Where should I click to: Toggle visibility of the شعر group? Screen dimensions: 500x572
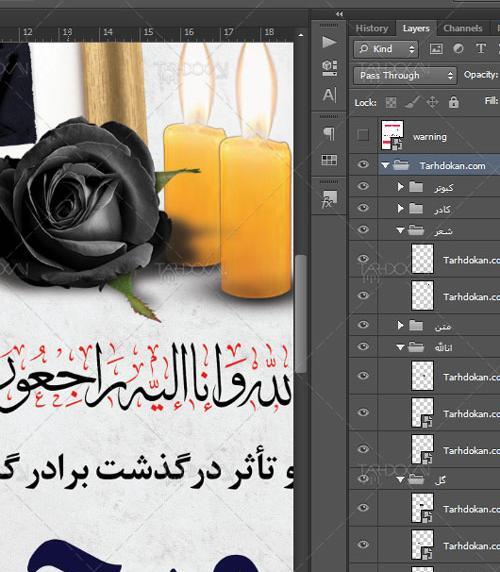363,229
